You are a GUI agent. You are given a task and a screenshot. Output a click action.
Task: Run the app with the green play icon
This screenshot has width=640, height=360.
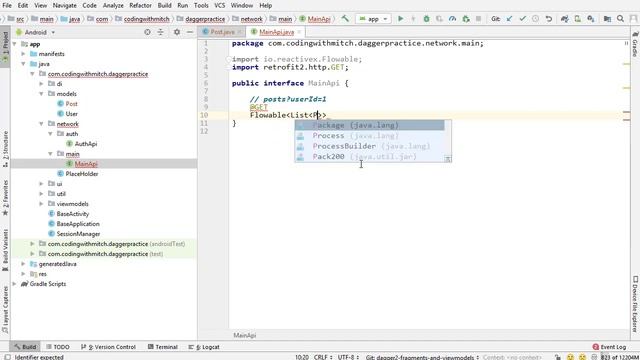pyautogui.click(x=400, y=19)
